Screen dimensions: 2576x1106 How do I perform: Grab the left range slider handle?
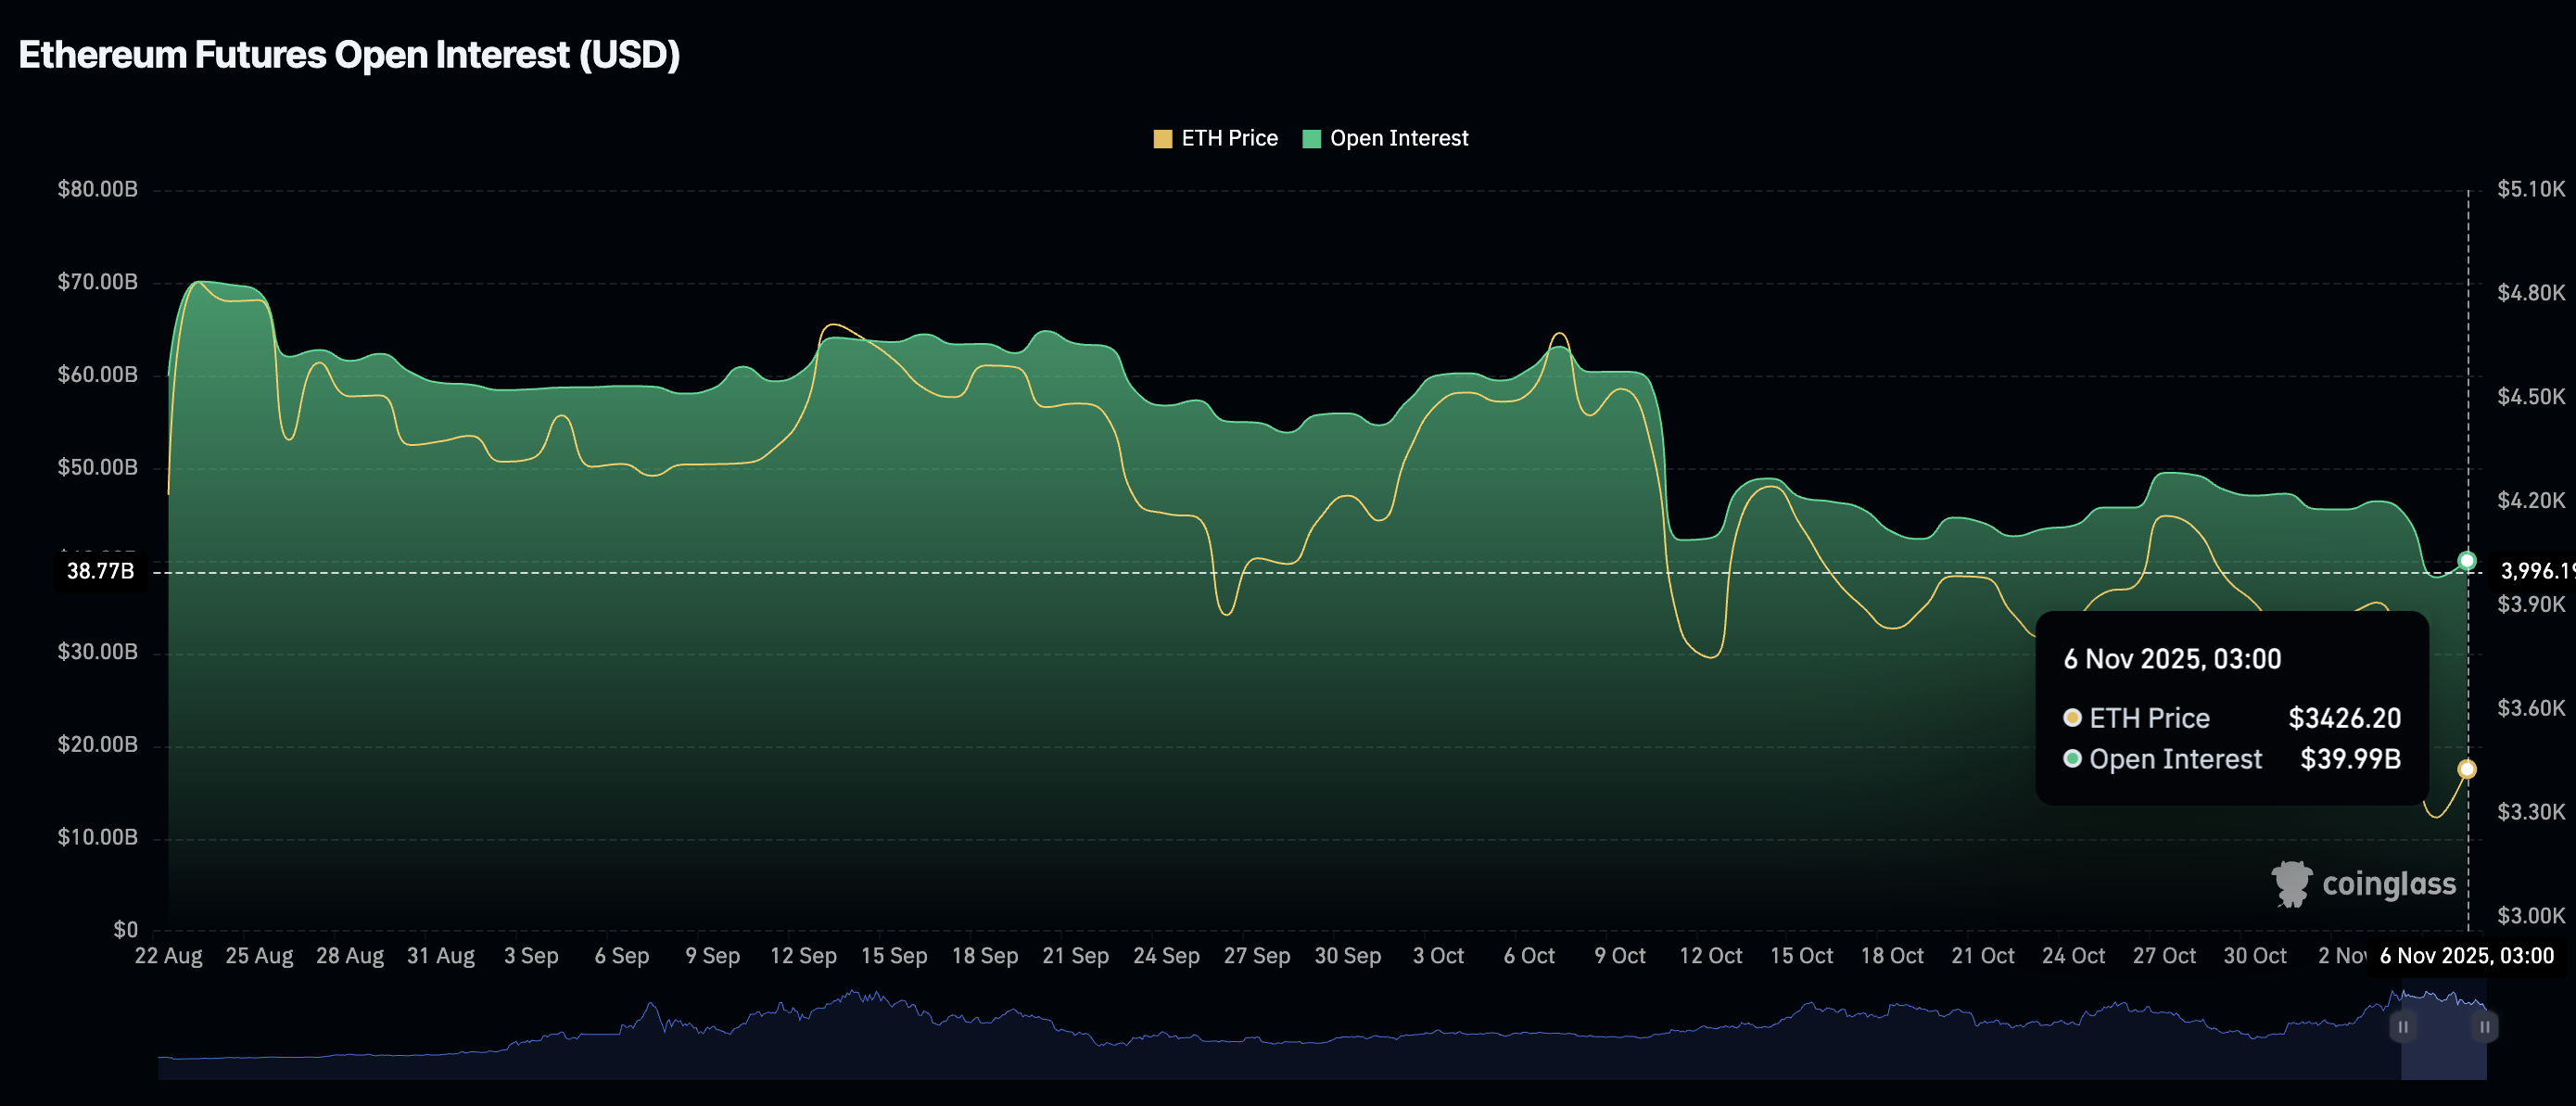(2402, 1027)
